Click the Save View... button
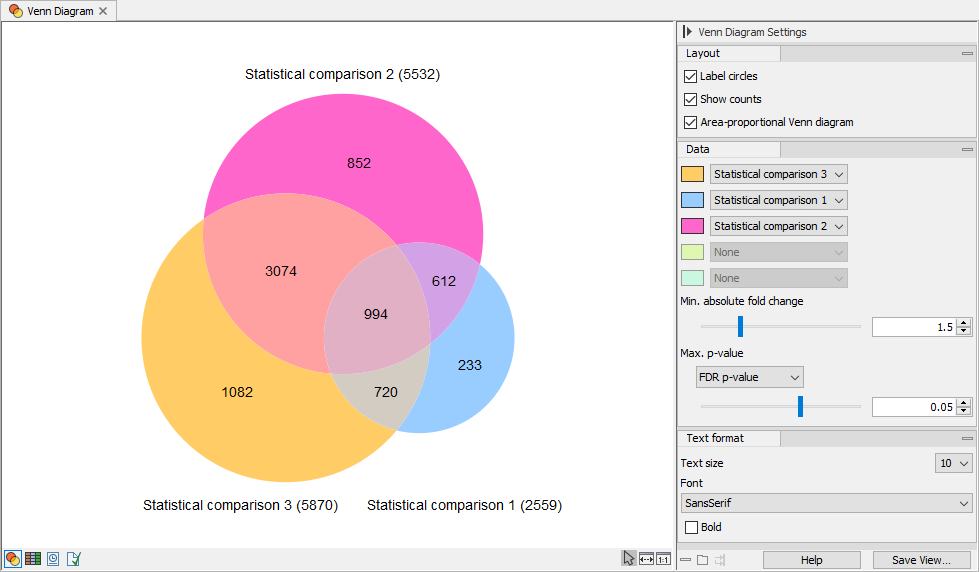Image resolution: width=979 pixels, height=572 pixels. click(x=921, y=560)
